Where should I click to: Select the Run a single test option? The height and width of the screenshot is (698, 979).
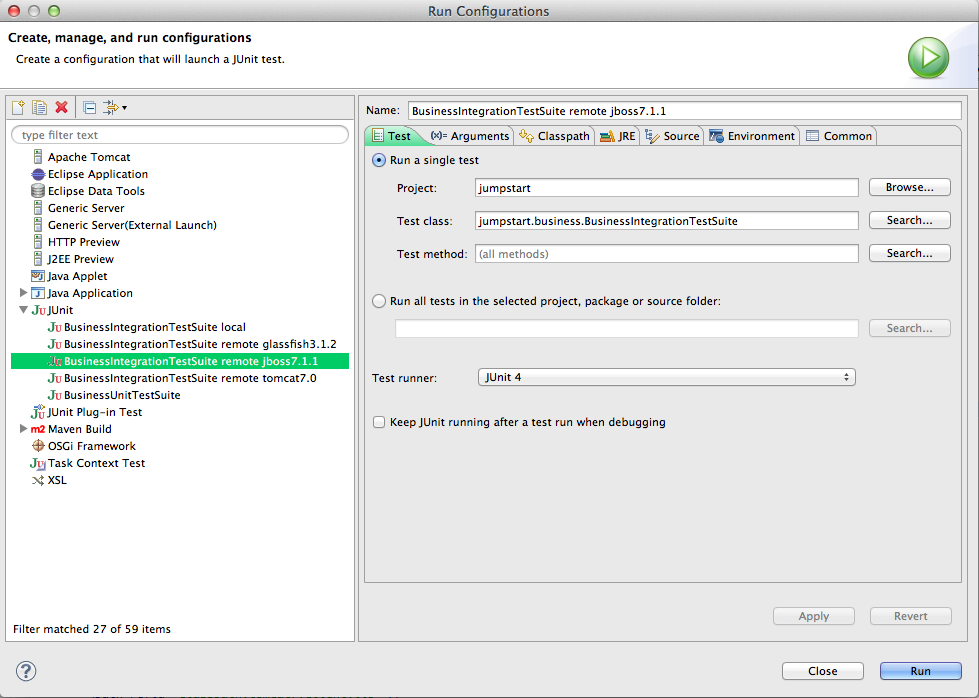[x=379, y=160]
